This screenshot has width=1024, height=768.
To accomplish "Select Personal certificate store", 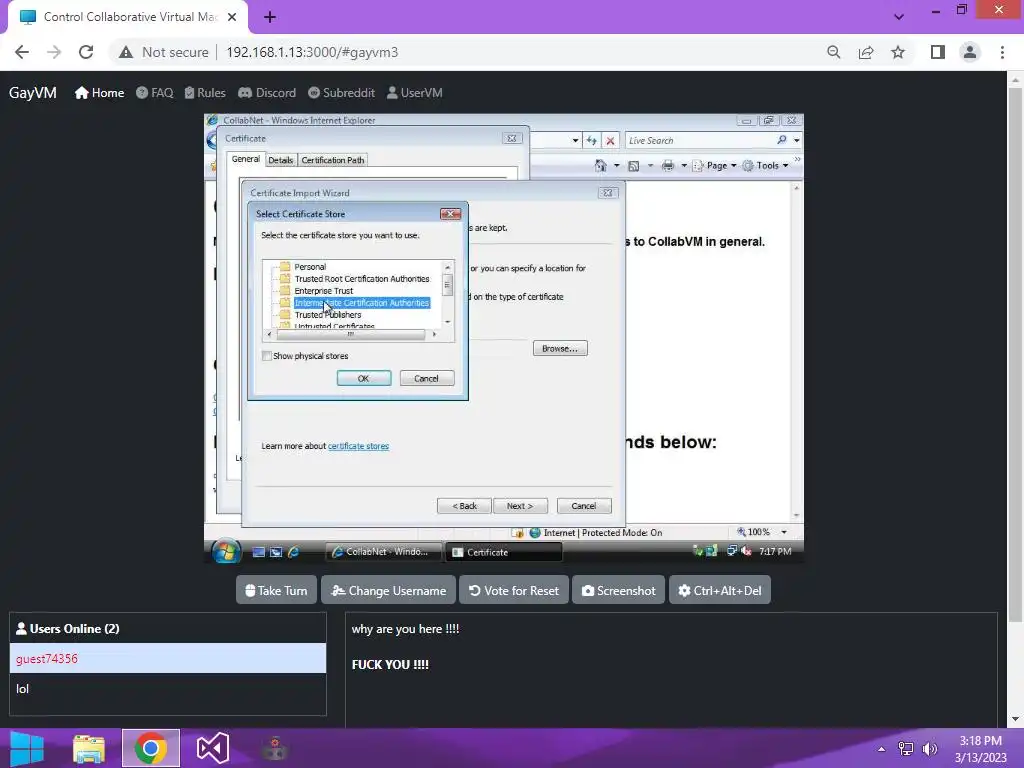I will click(310, 267).
